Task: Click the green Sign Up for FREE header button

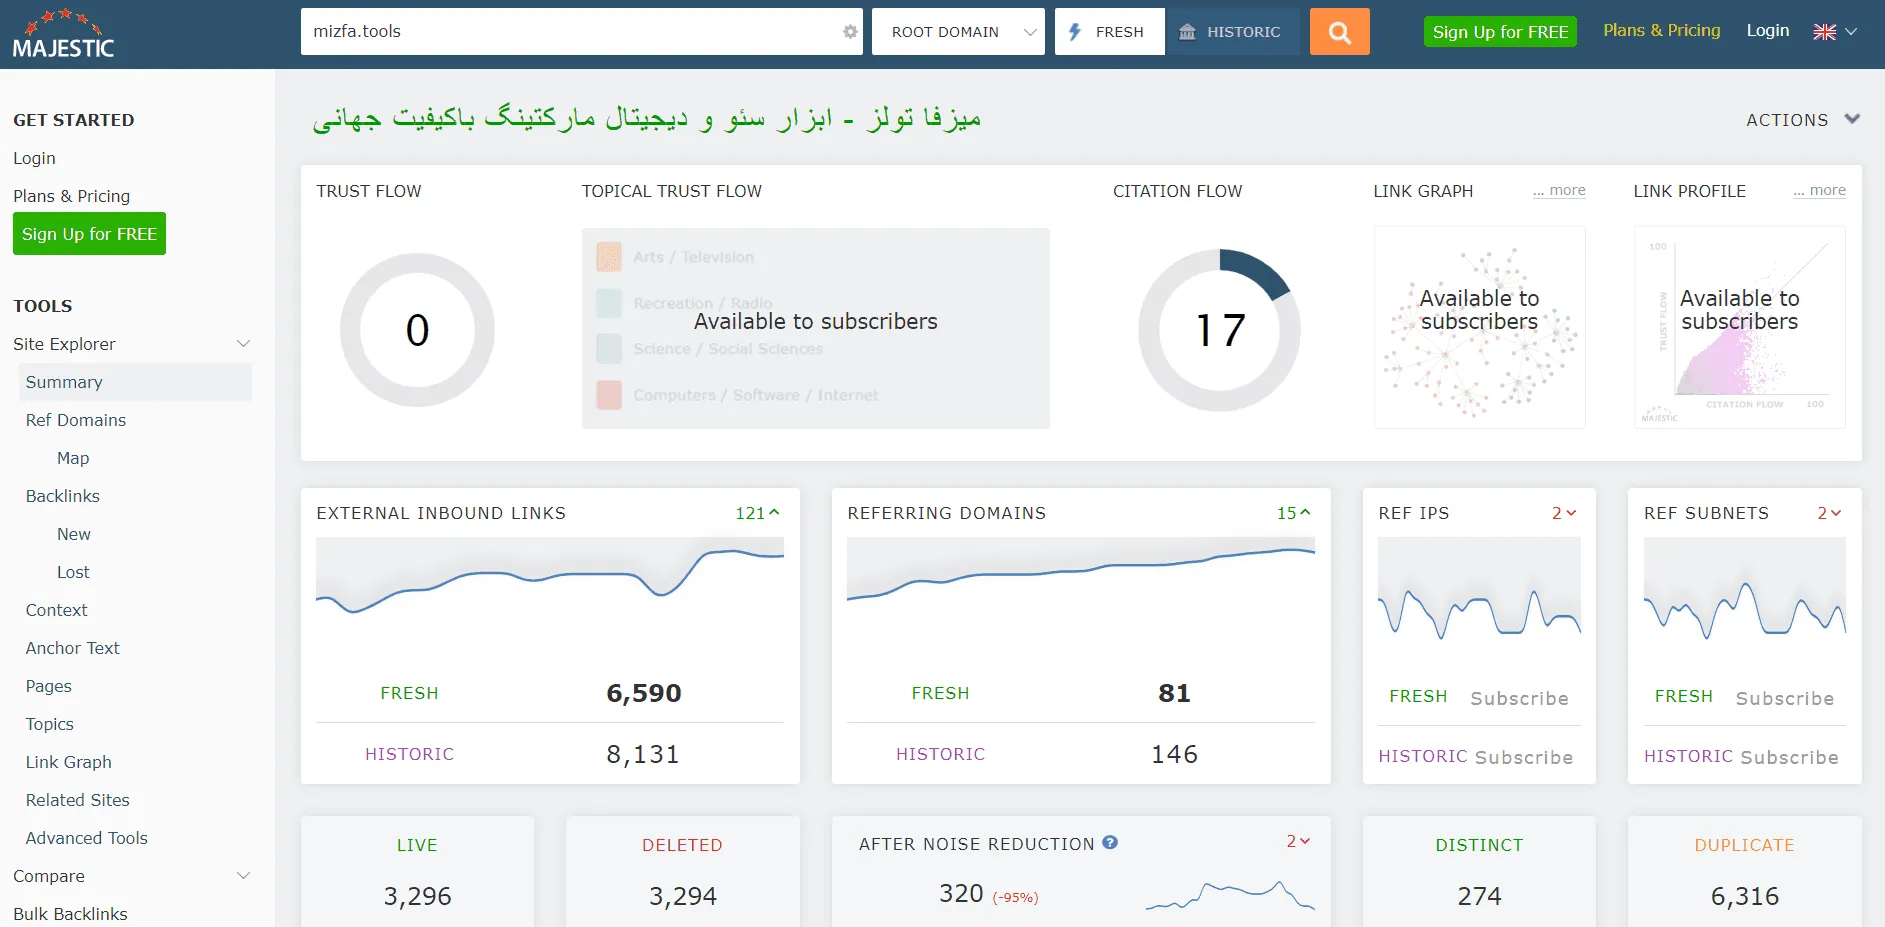Action: (1500, 32)
